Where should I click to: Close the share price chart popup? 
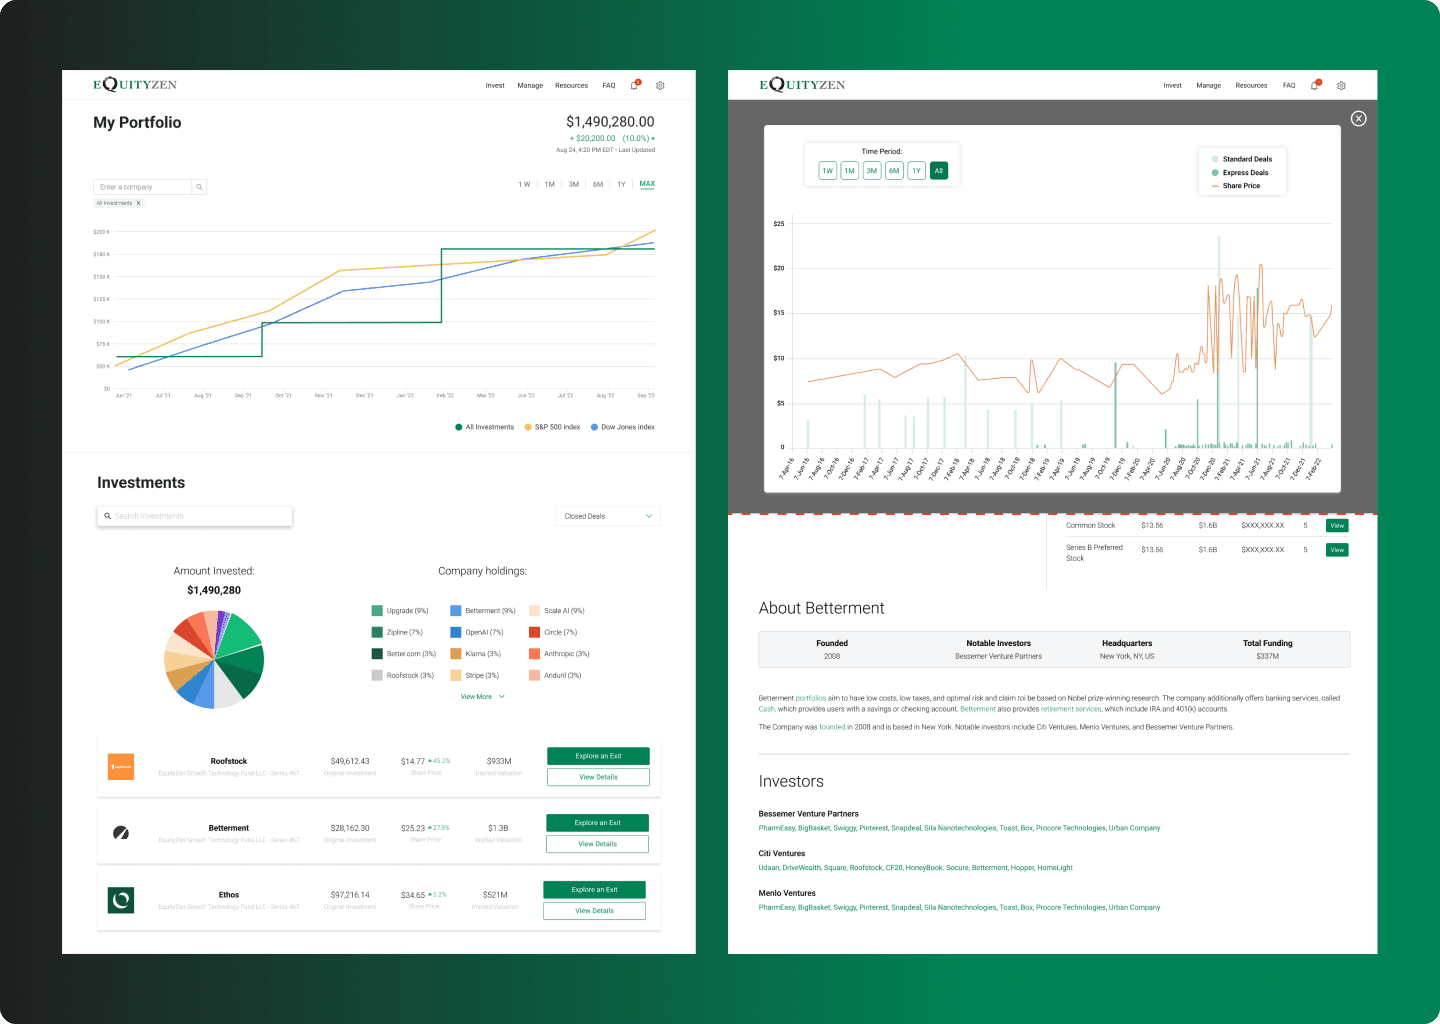(1358, 118)
